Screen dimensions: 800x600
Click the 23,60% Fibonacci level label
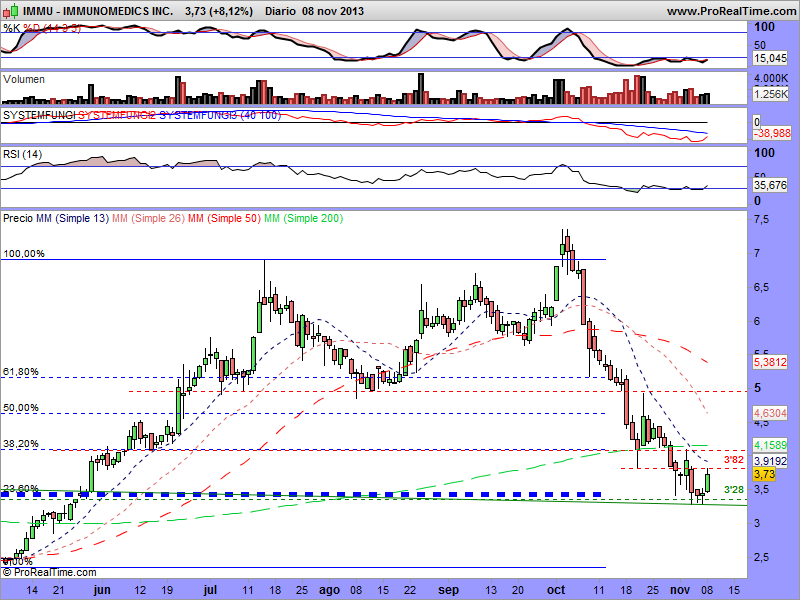(20, 488)
